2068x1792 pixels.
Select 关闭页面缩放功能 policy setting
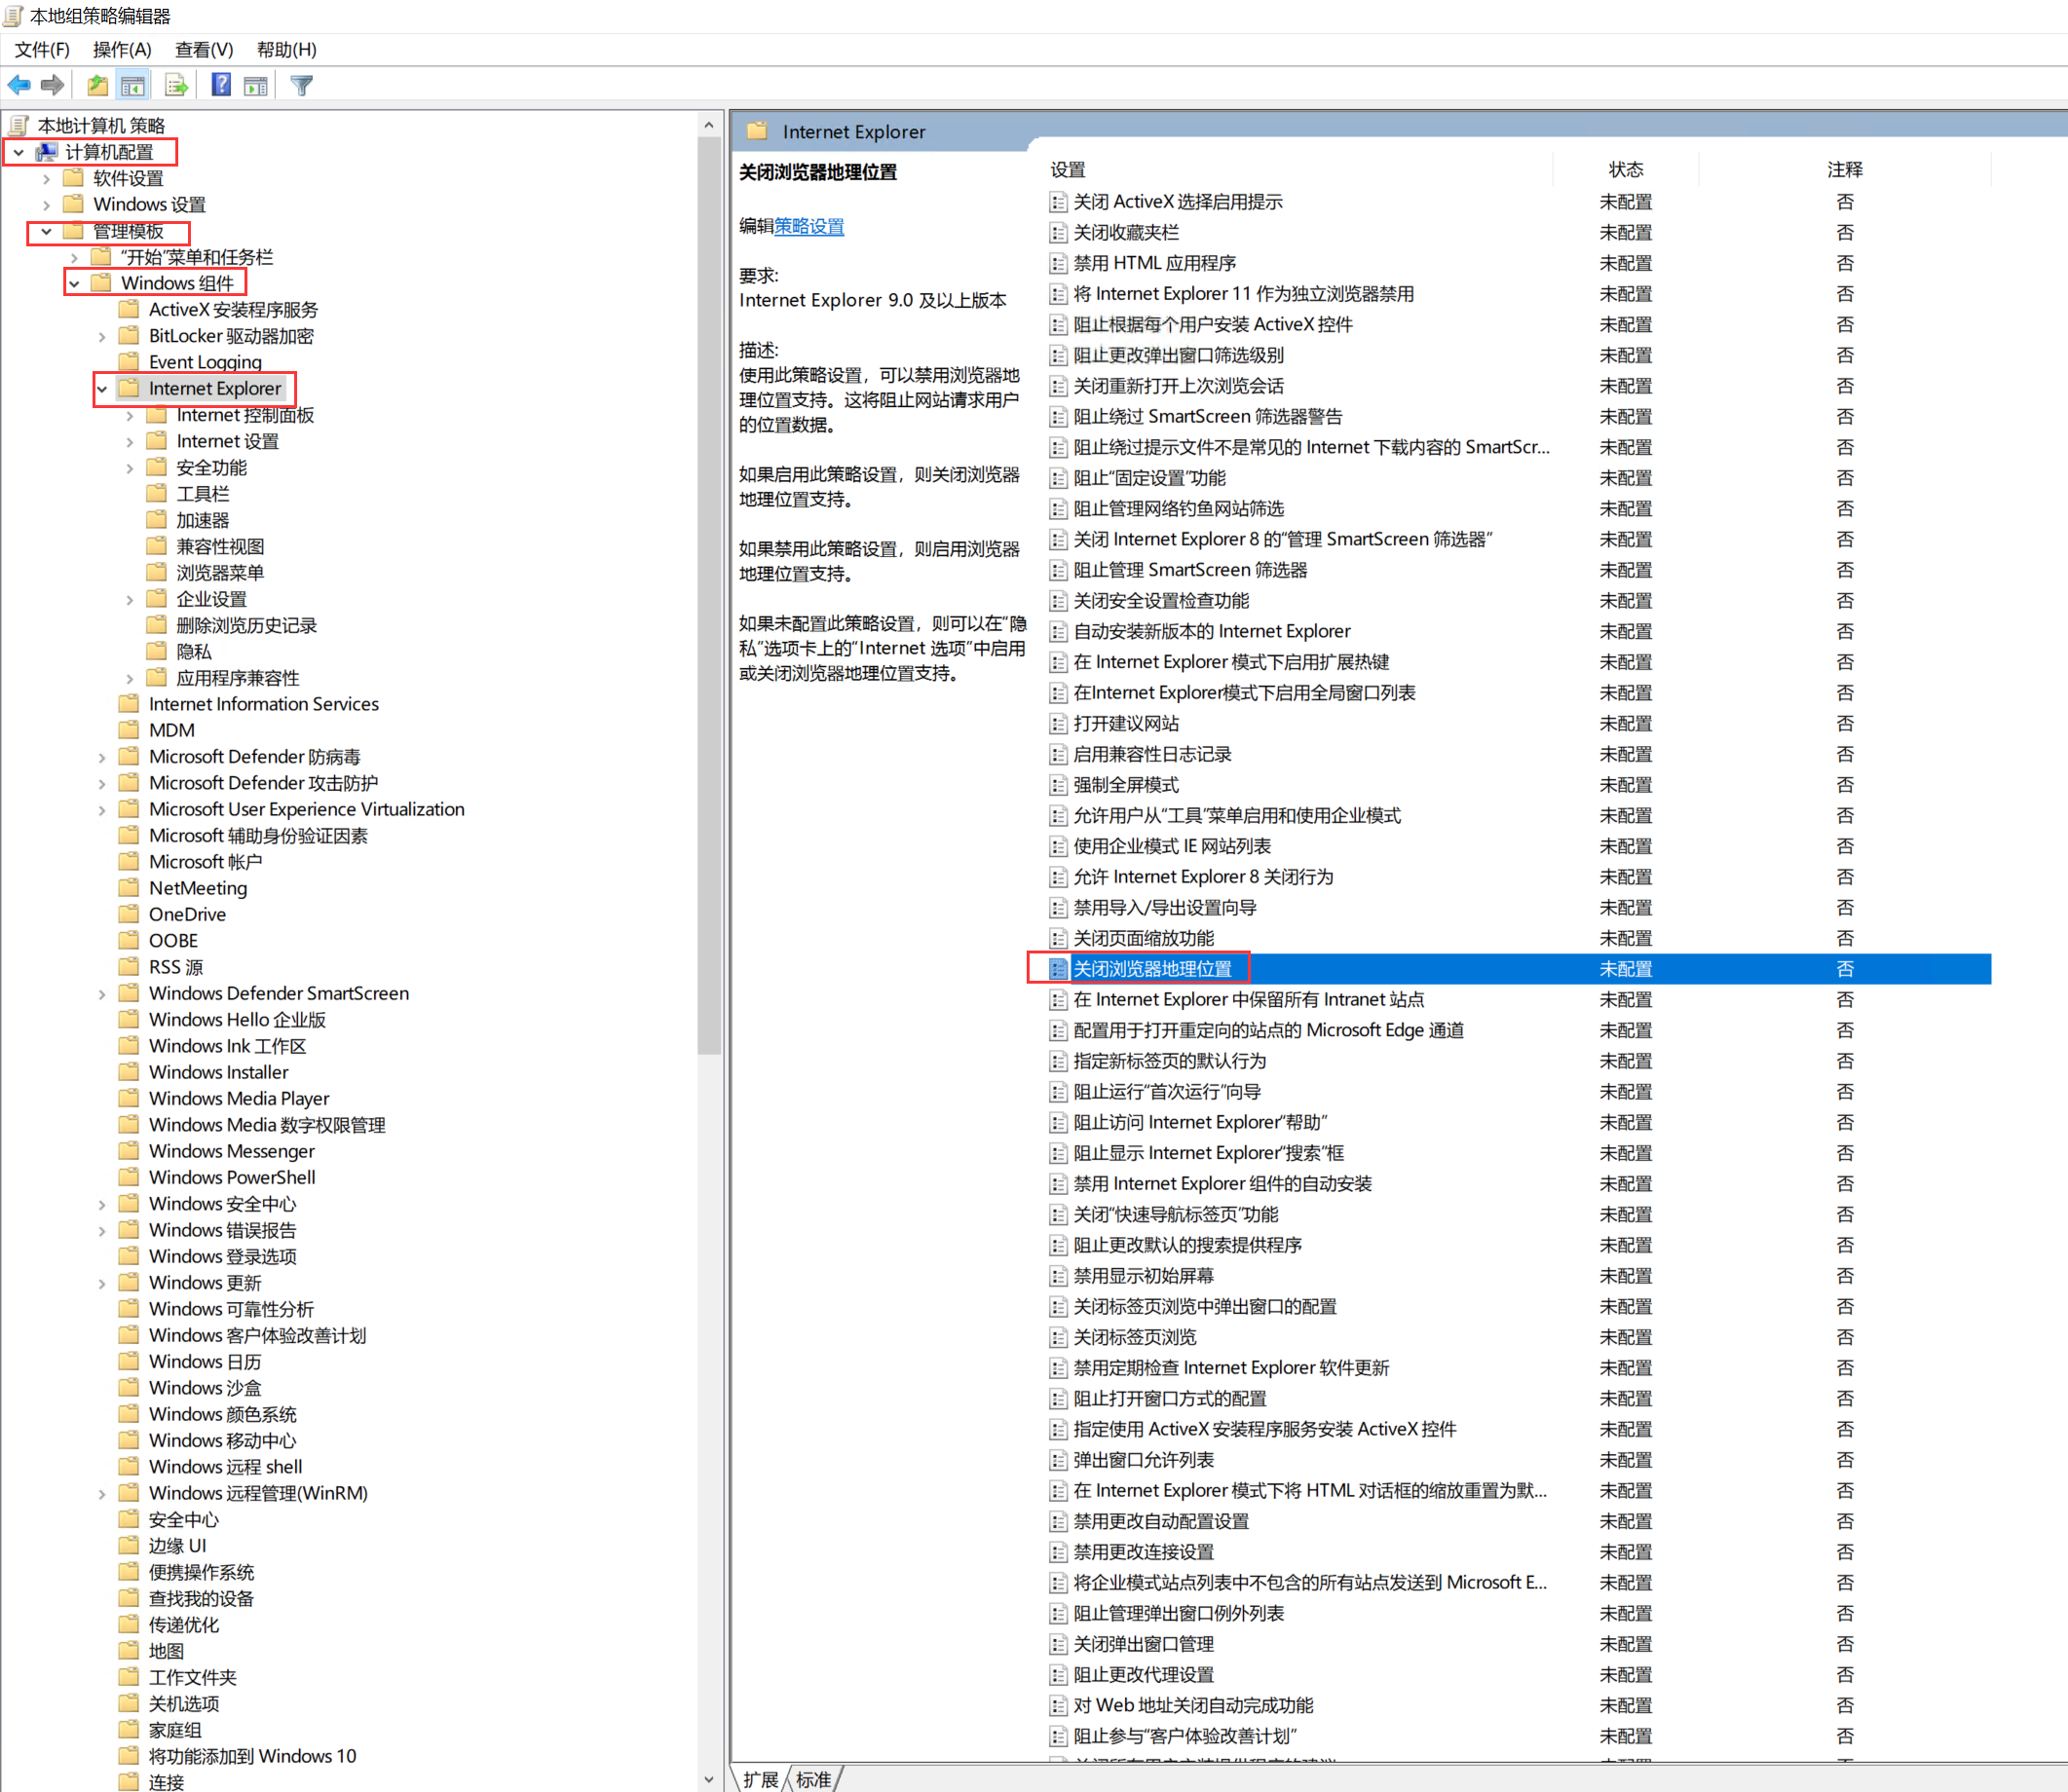tap(1142, 938)
